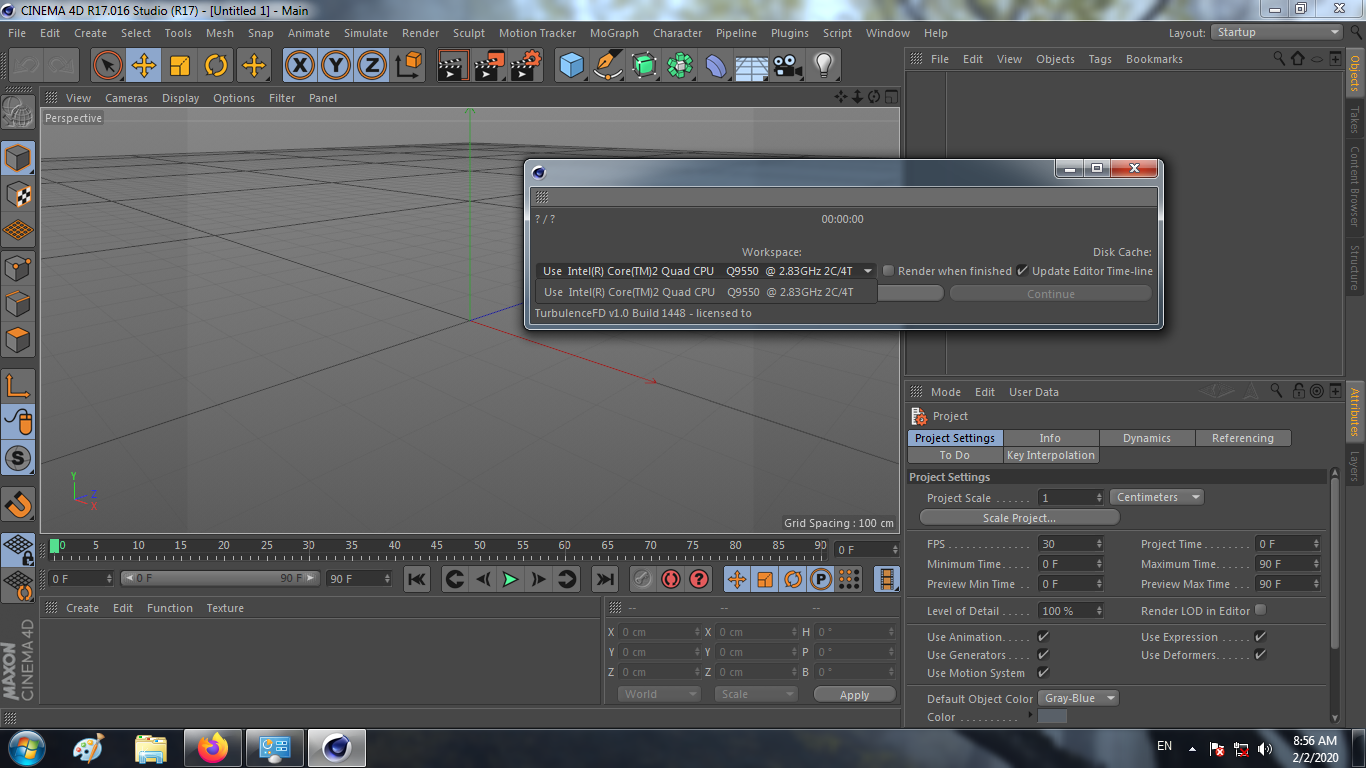Viewport: 1366px width, 768px height.
Task: Toggle the Y axis lock icon
Action: coord(336,66)
